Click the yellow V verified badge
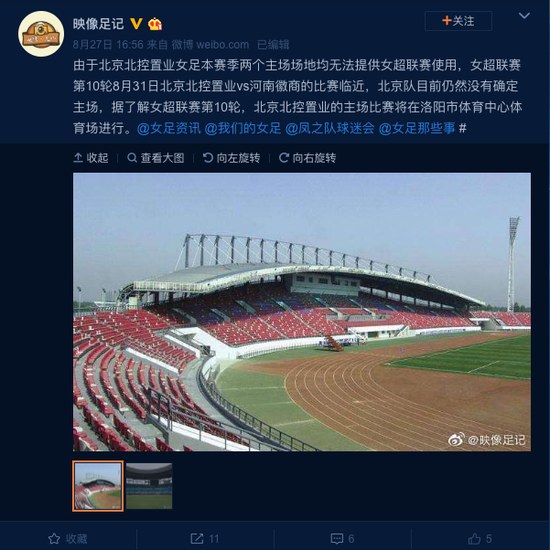The image size is (550, 550). click(136, 24)
